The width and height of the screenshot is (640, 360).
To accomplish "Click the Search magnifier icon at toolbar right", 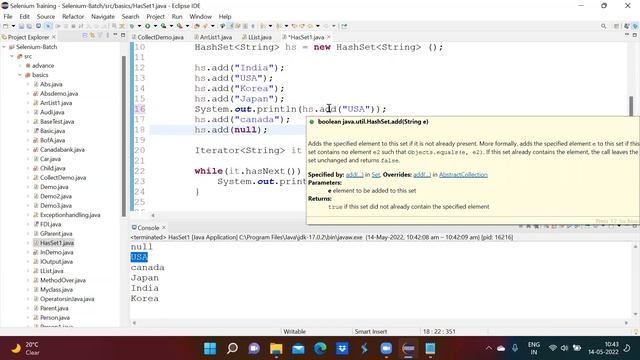I will coord(603,26).
